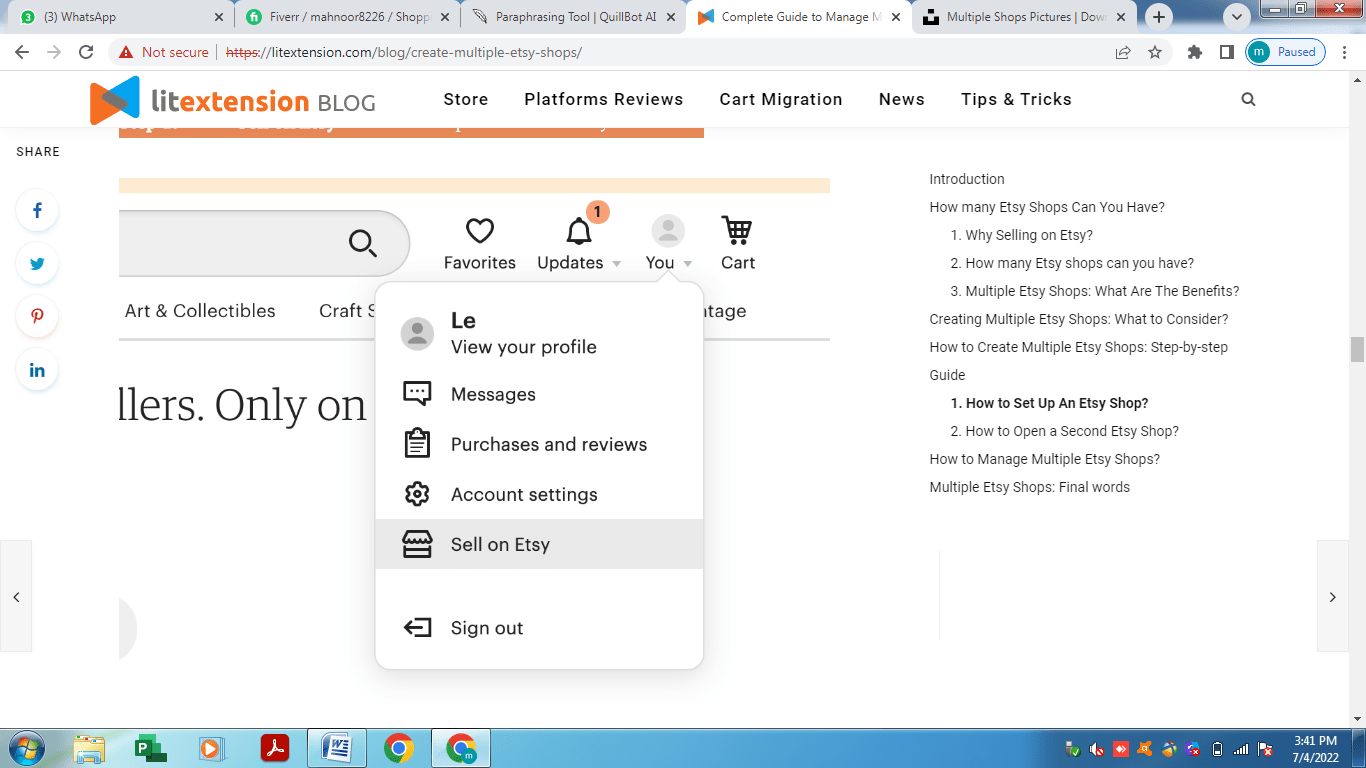Open Account settings menu entry

(x=539, y=494)
